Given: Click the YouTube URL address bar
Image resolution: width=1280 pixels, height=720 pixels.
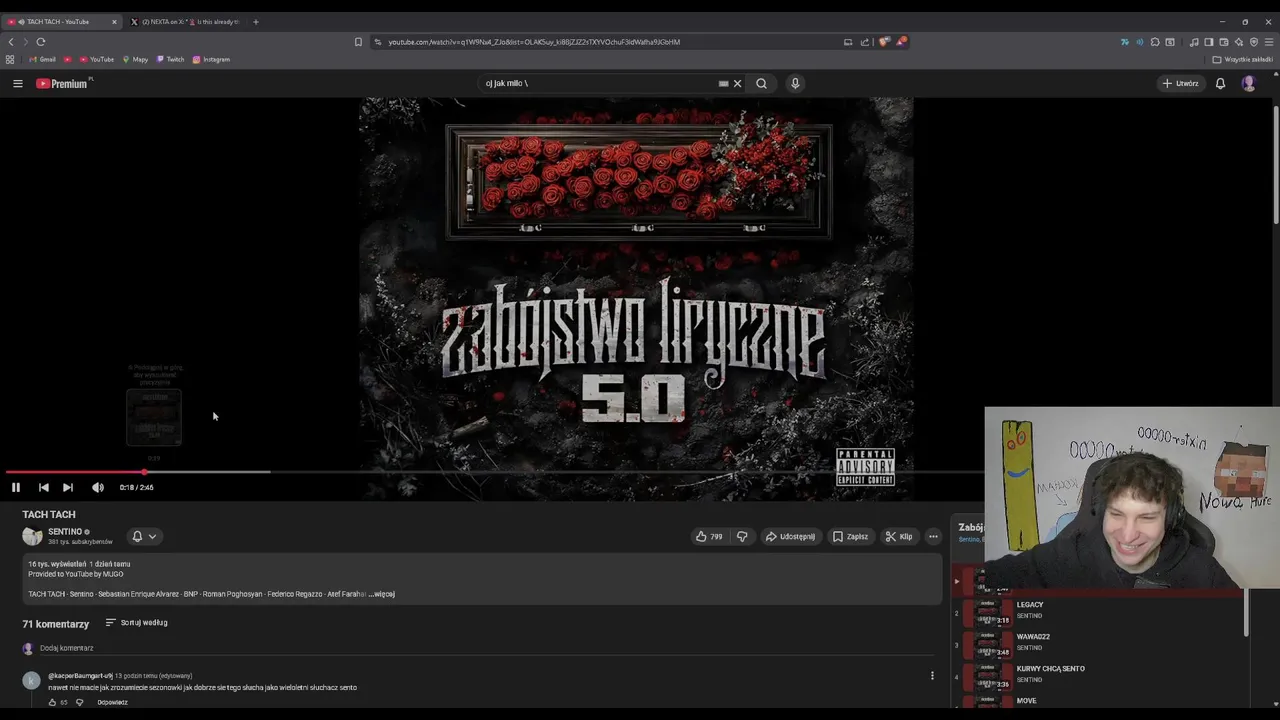Looking at the screenshot, I should 534,42.
